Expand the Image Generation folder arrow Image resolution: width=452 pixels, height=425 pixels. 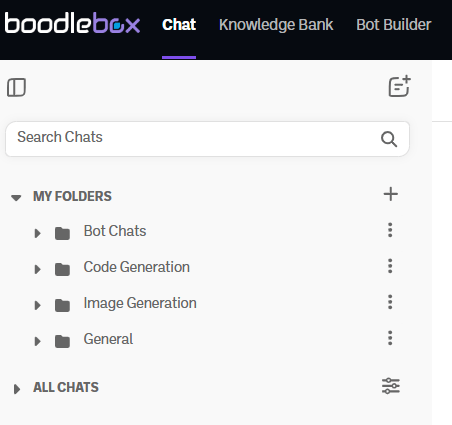coord(38,305)
